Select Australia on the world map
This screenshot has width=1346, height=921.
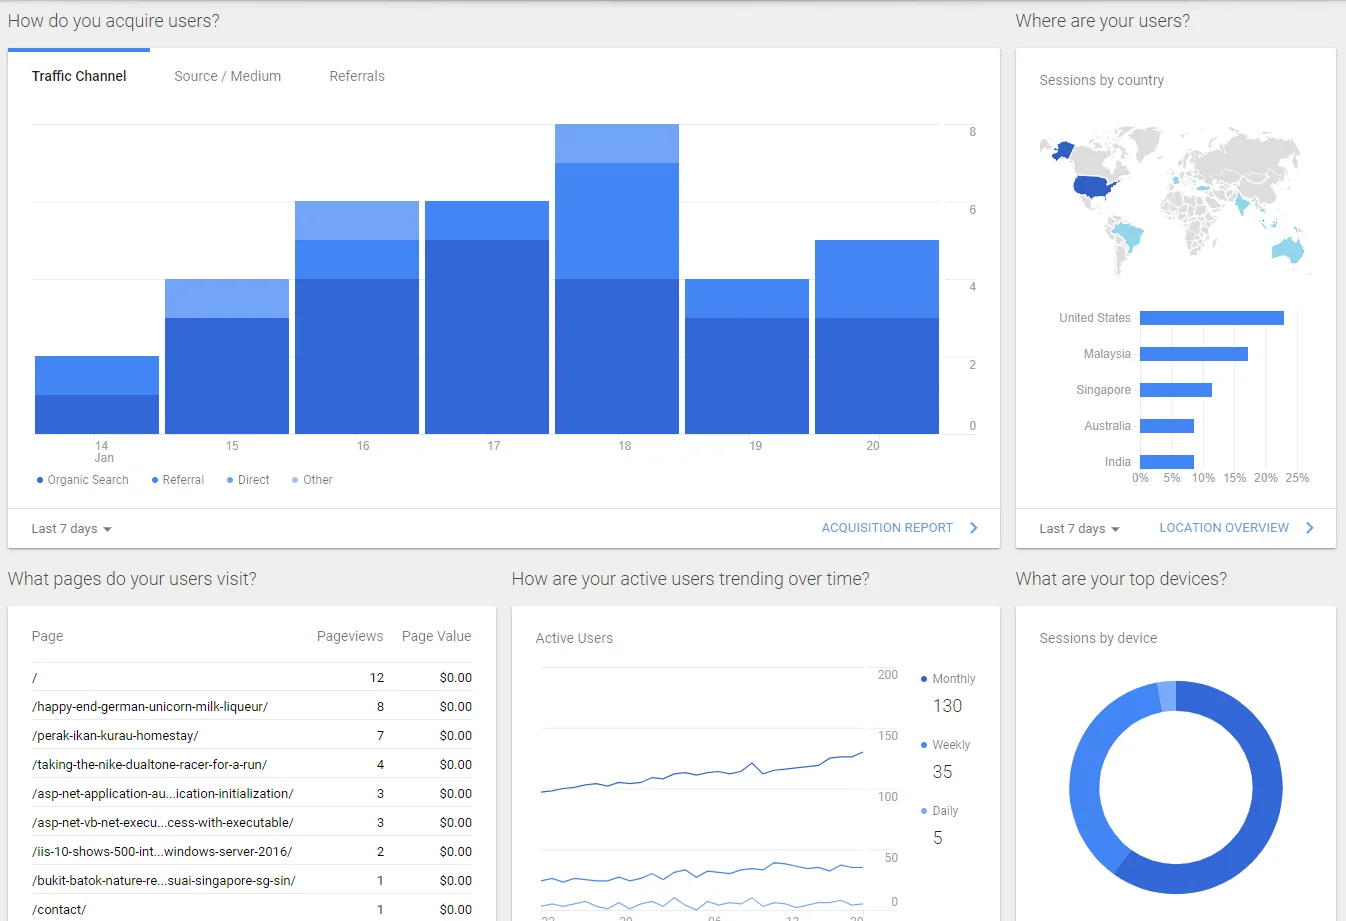pos(1286,247)
